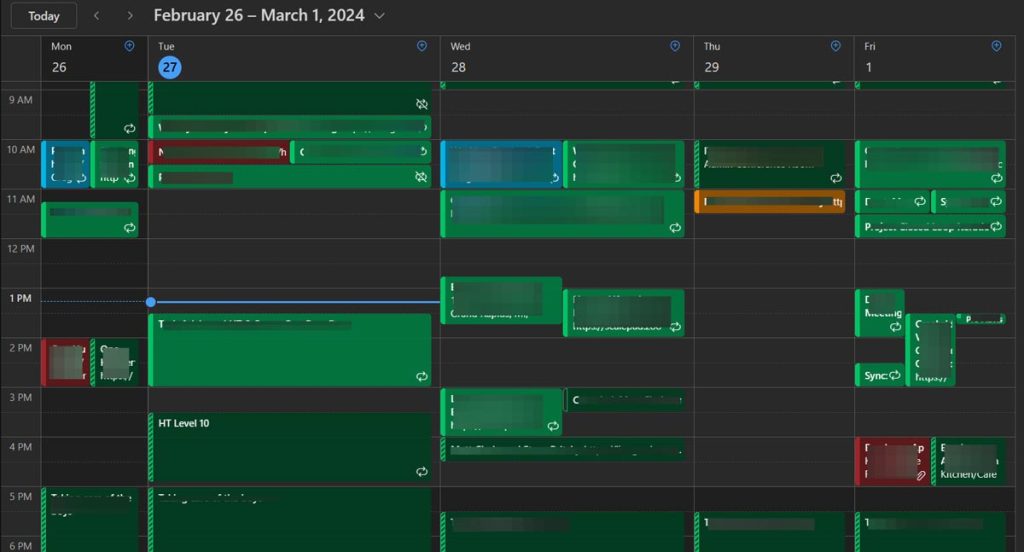The height and width of the screenshot is (552, 1024).
Task: Open the February 26 – March 1 date picker
Action: pyautogui.click(x=269, y=16)
